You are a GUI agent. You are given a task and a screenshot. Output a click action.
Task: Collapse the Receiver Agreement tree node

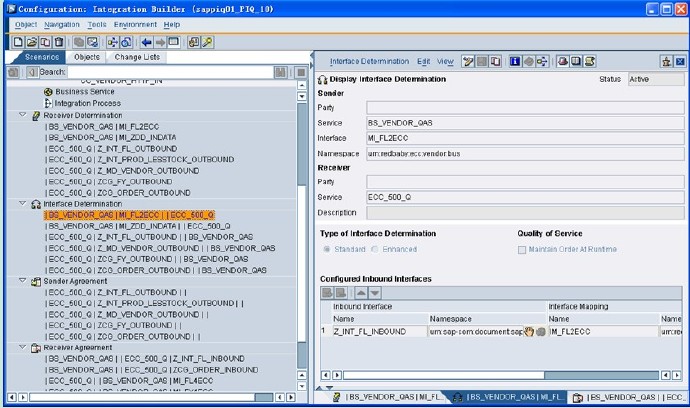tap(22, 347)
